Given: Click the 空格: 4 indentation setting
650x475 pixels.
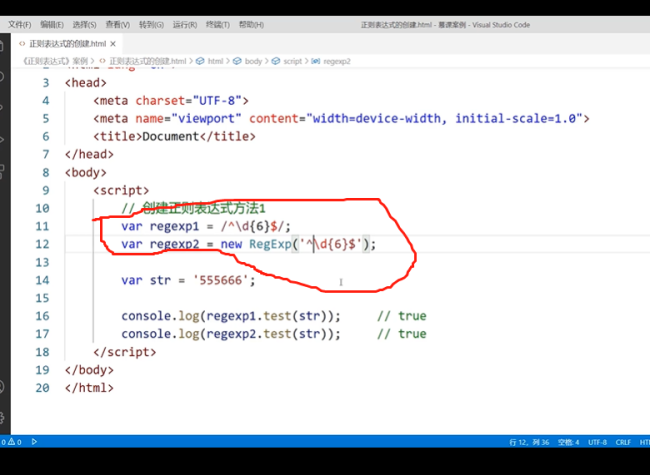Looking at the screenshot, I should [568, 442].
